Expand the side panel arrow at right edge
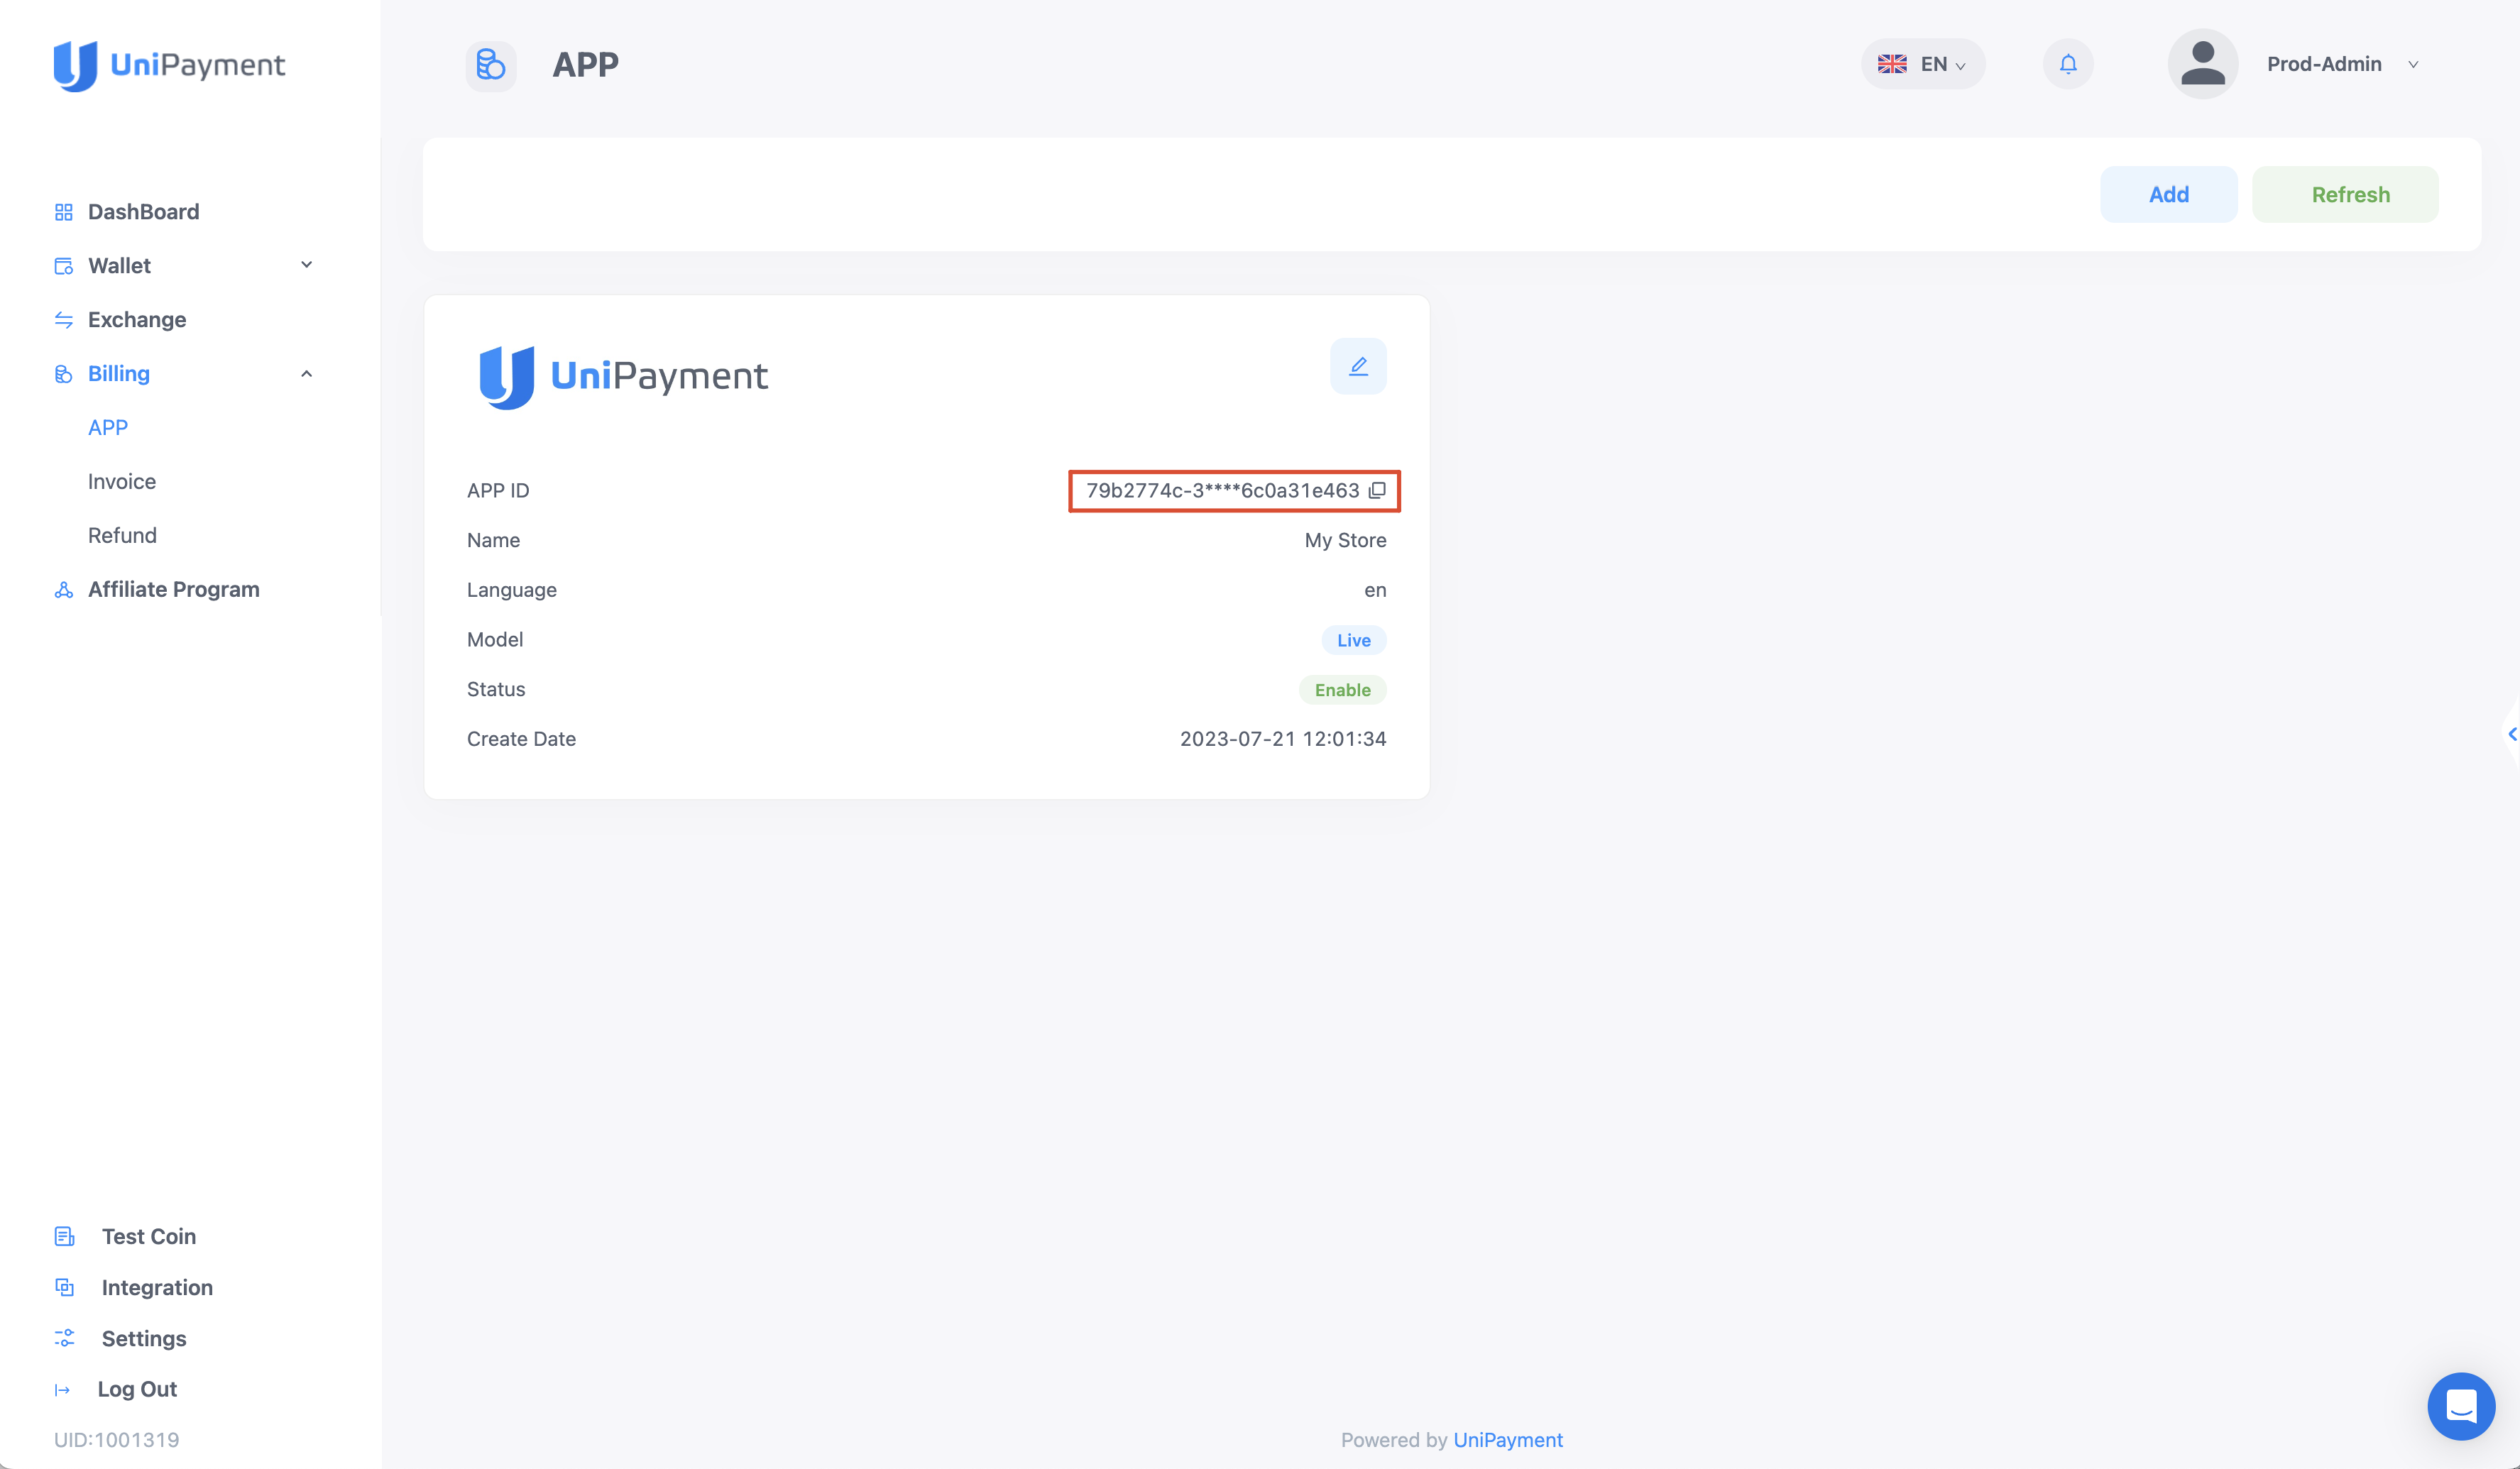This screenshot has width=2520, height=1469. 2511,734
